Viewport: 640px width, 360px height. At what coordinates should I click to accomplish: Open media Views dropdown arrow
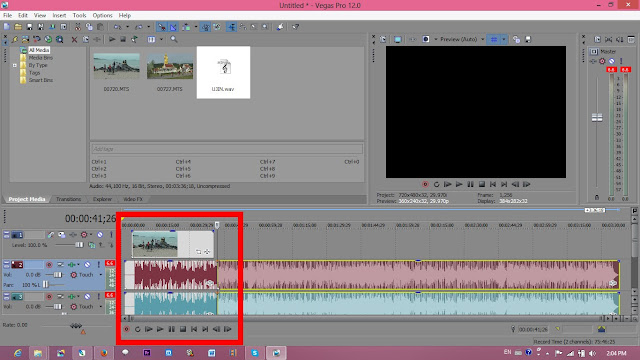[161, 40]
